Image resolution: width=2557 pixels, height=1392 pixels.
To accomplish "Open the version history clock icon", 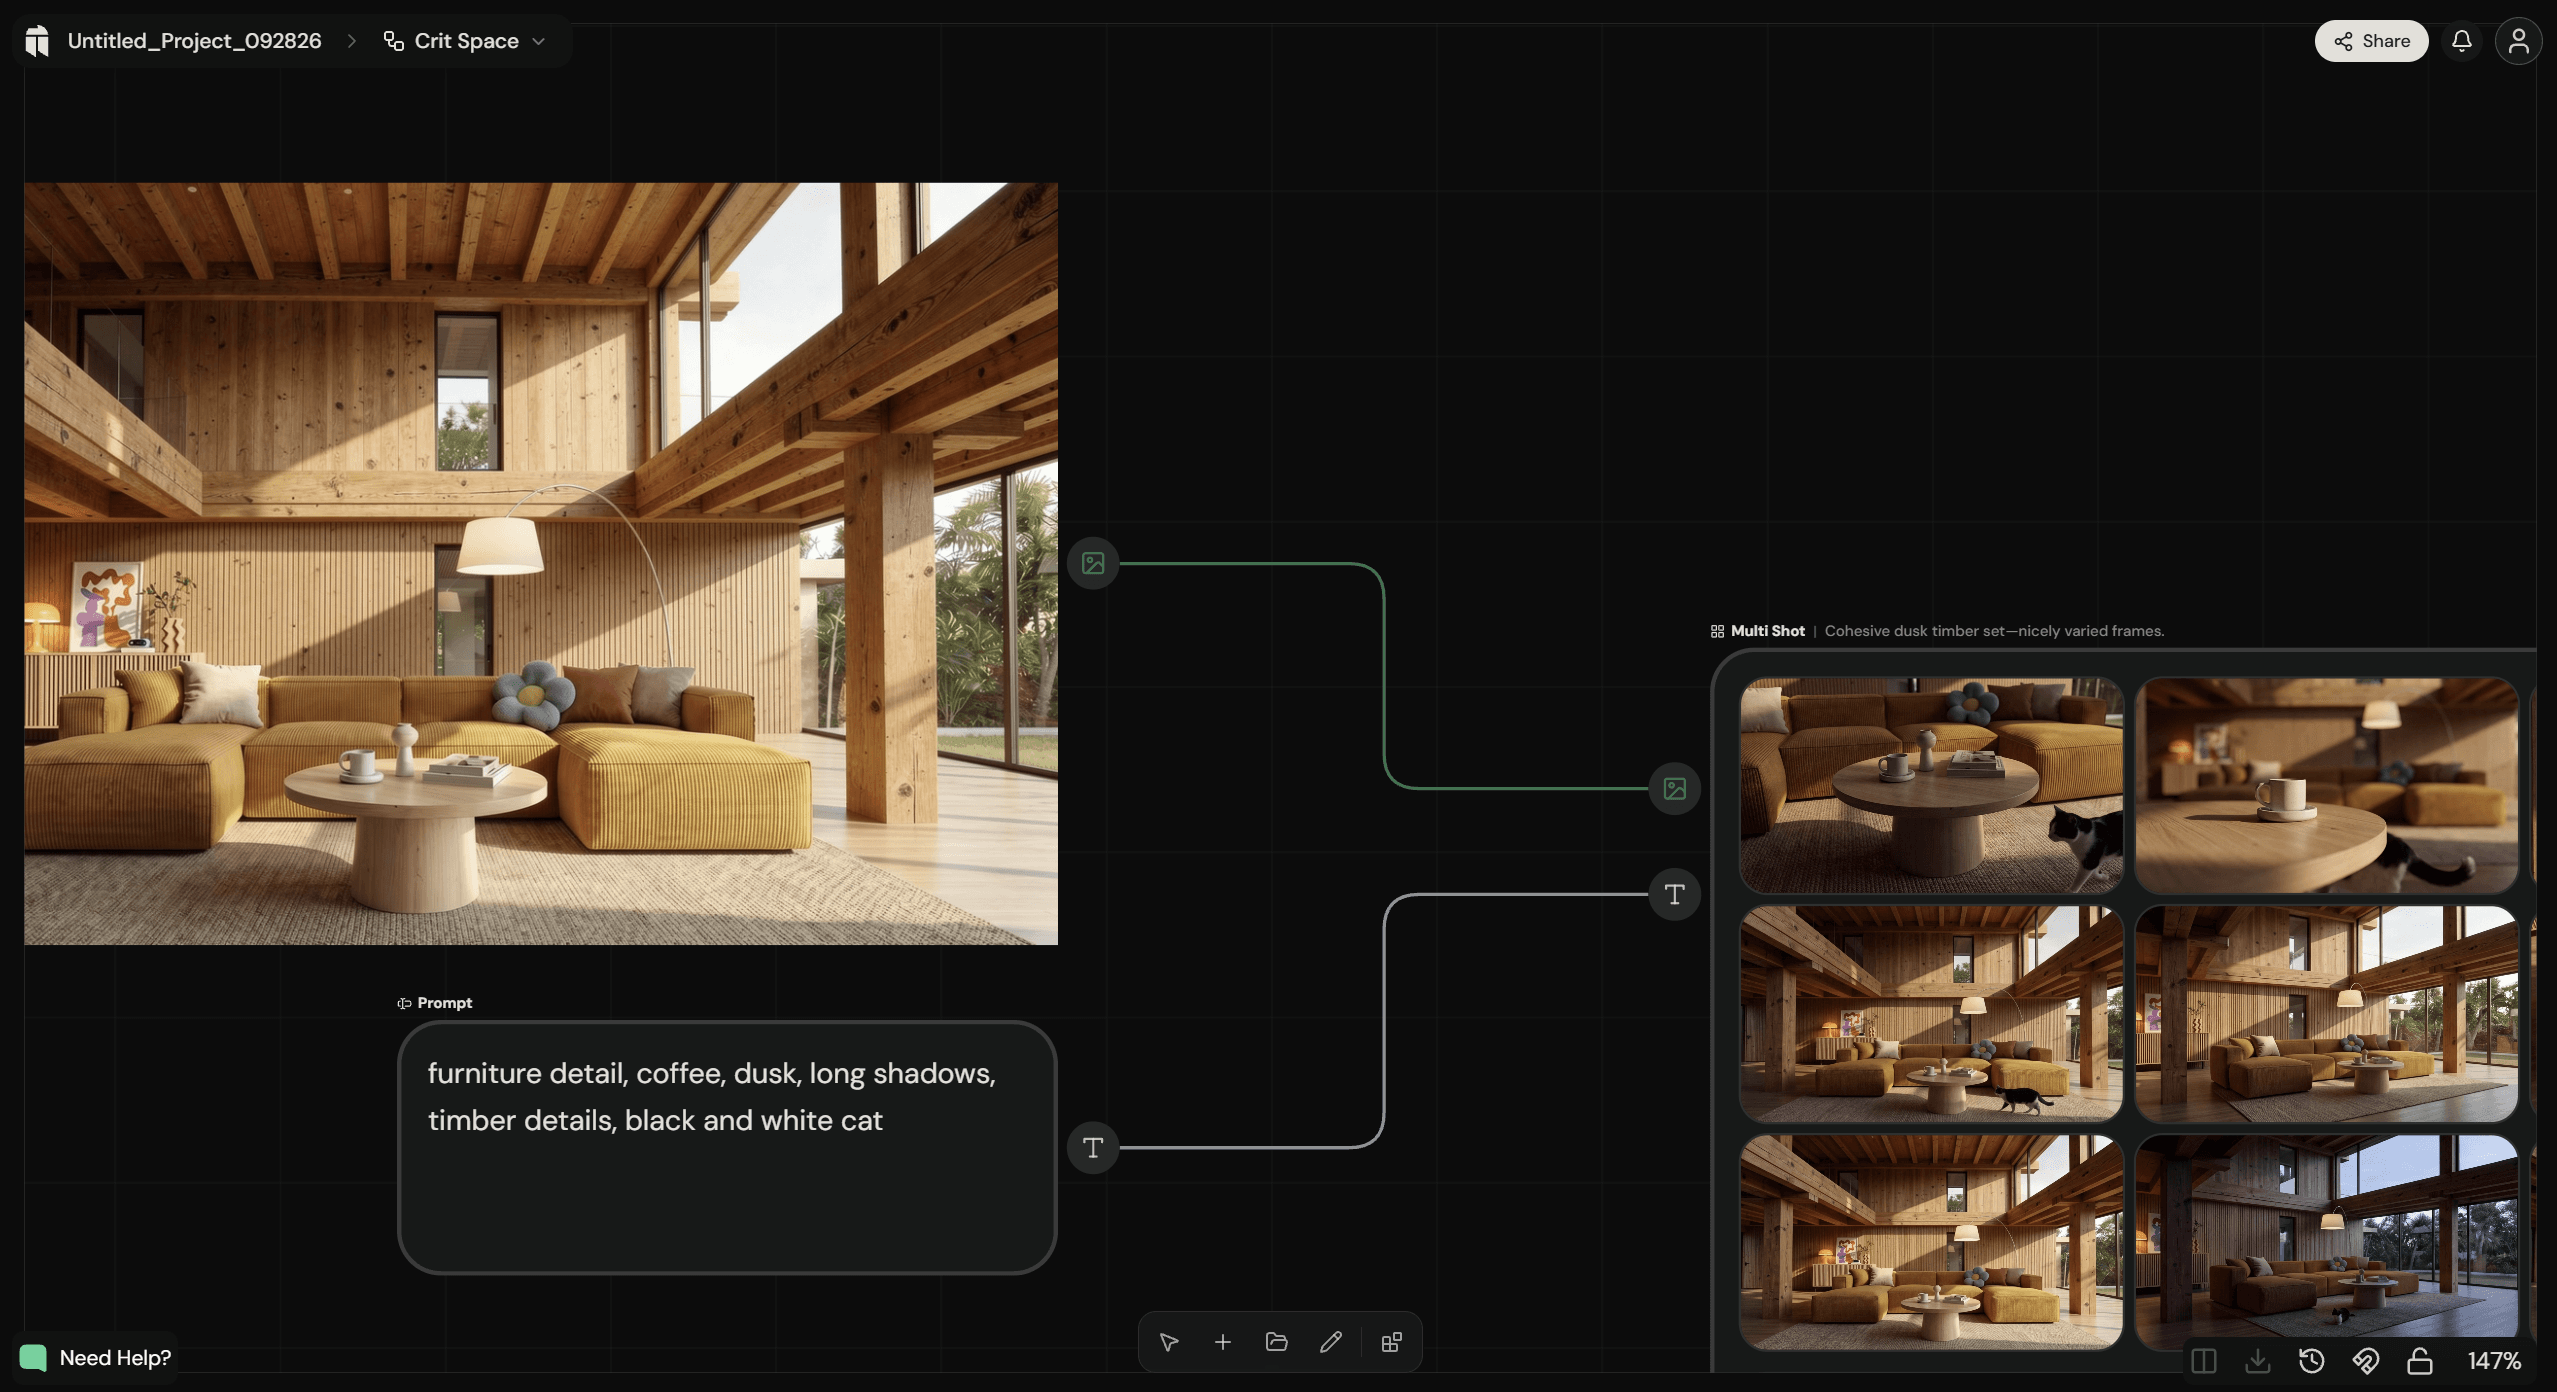I will pos(2311,1361).
